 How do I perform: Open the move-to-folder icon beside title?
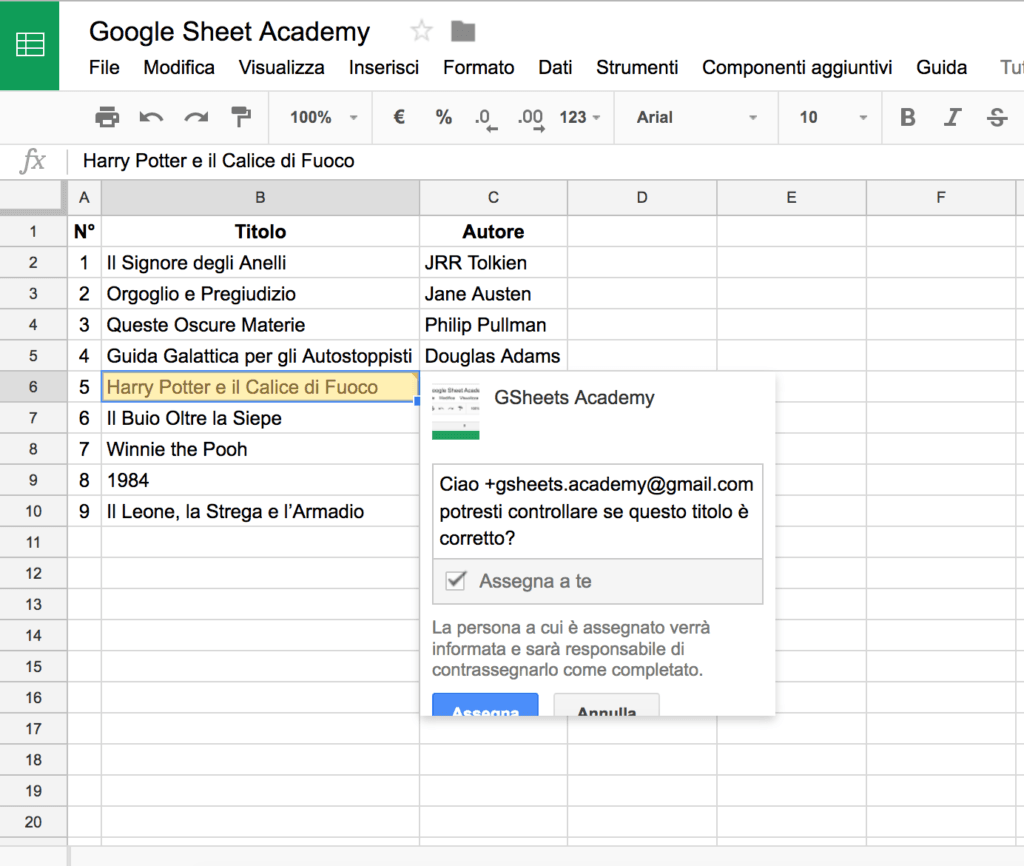[463, 32]
